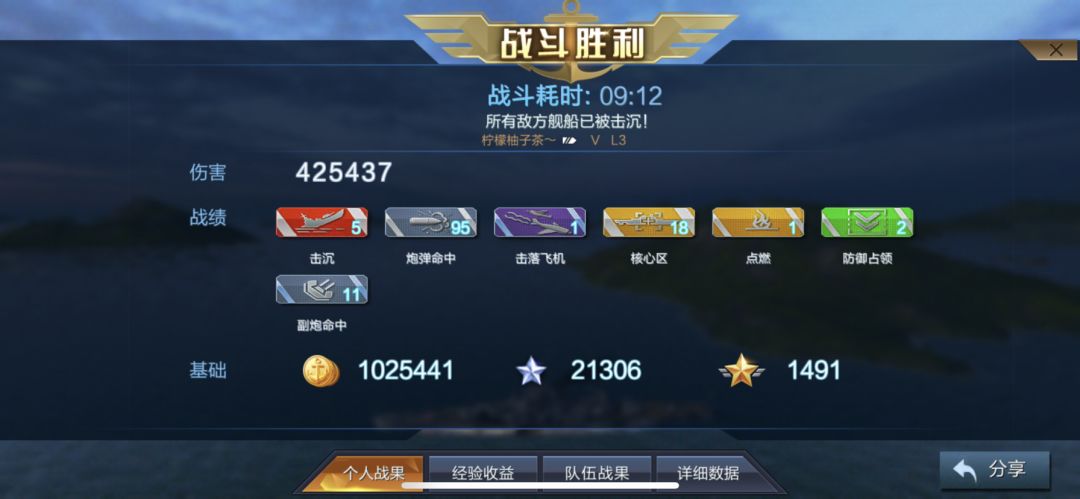Click the gold citadel hits (核心区) badge
1080x499 pixels.
click(x=649, y=223)
